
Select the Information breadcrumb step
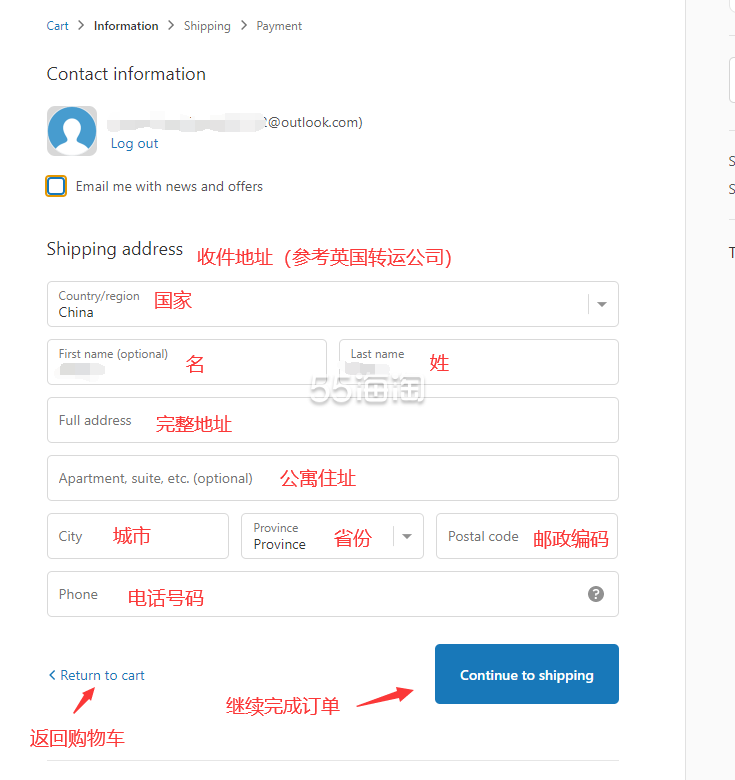126,26
